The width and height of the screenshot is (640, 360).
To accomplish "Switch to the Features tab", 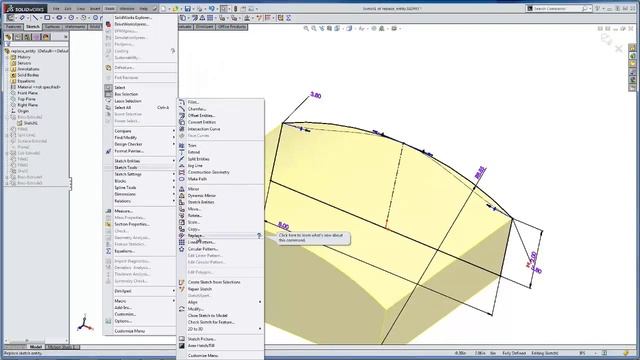I will tap(13, 27).
